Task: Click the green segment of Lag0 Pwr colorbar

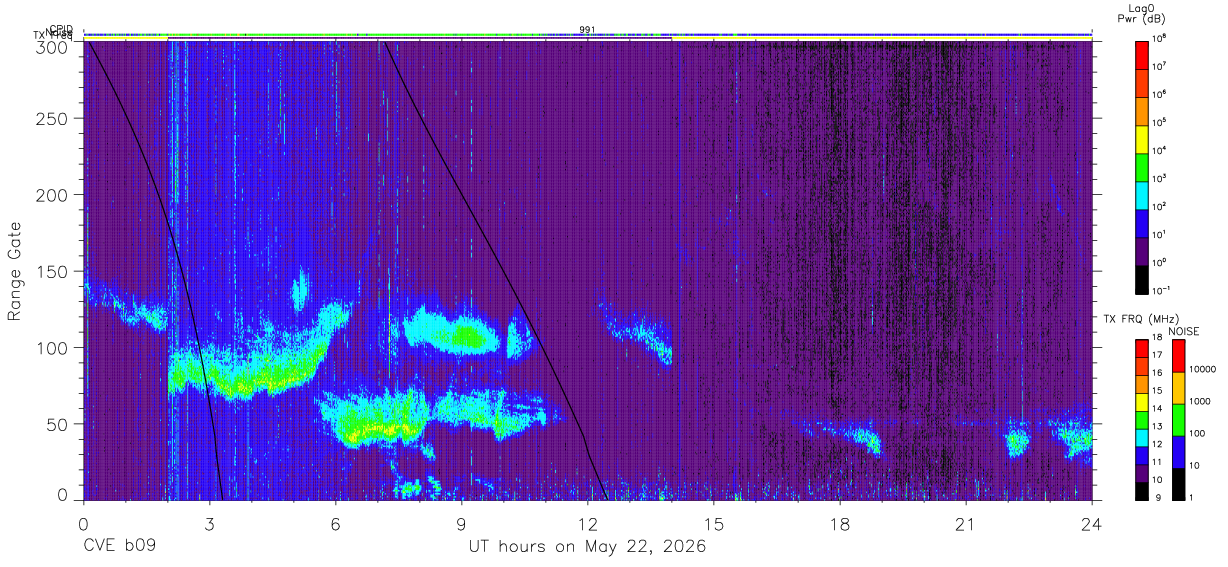Action: 1142,165
